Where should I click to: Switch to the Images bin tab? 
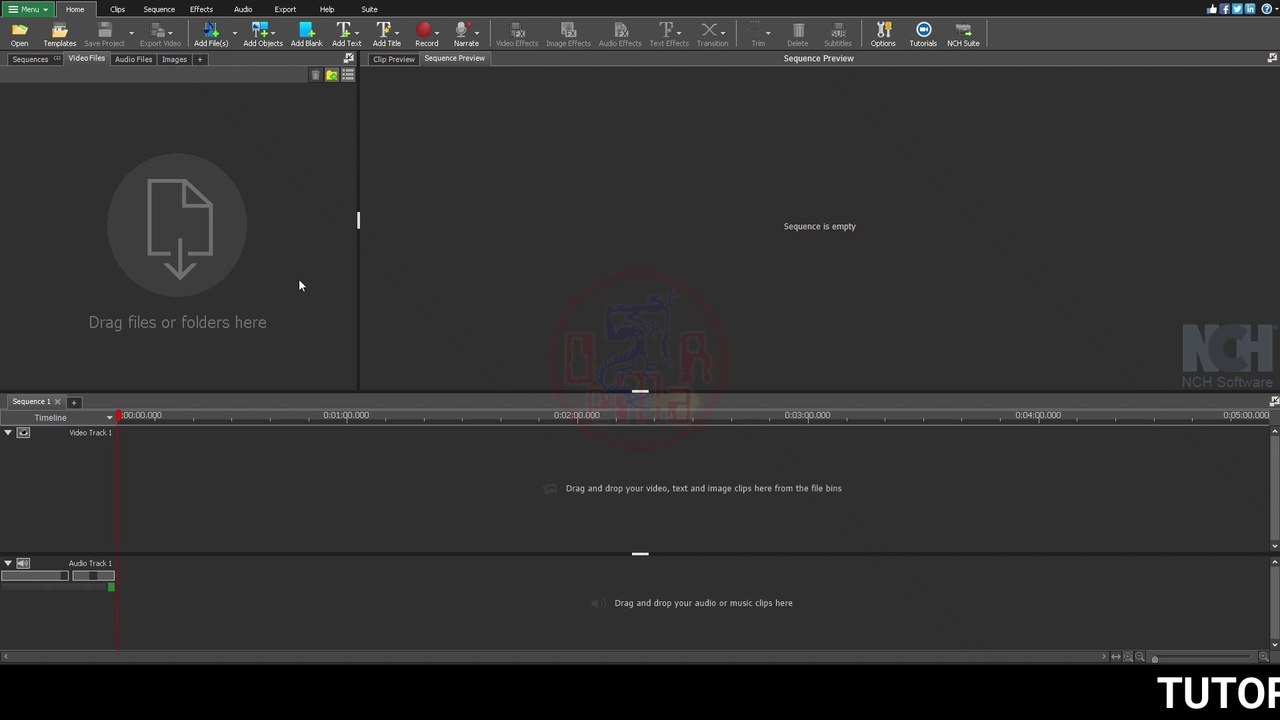pyautogui.click(x=174, y=59)
